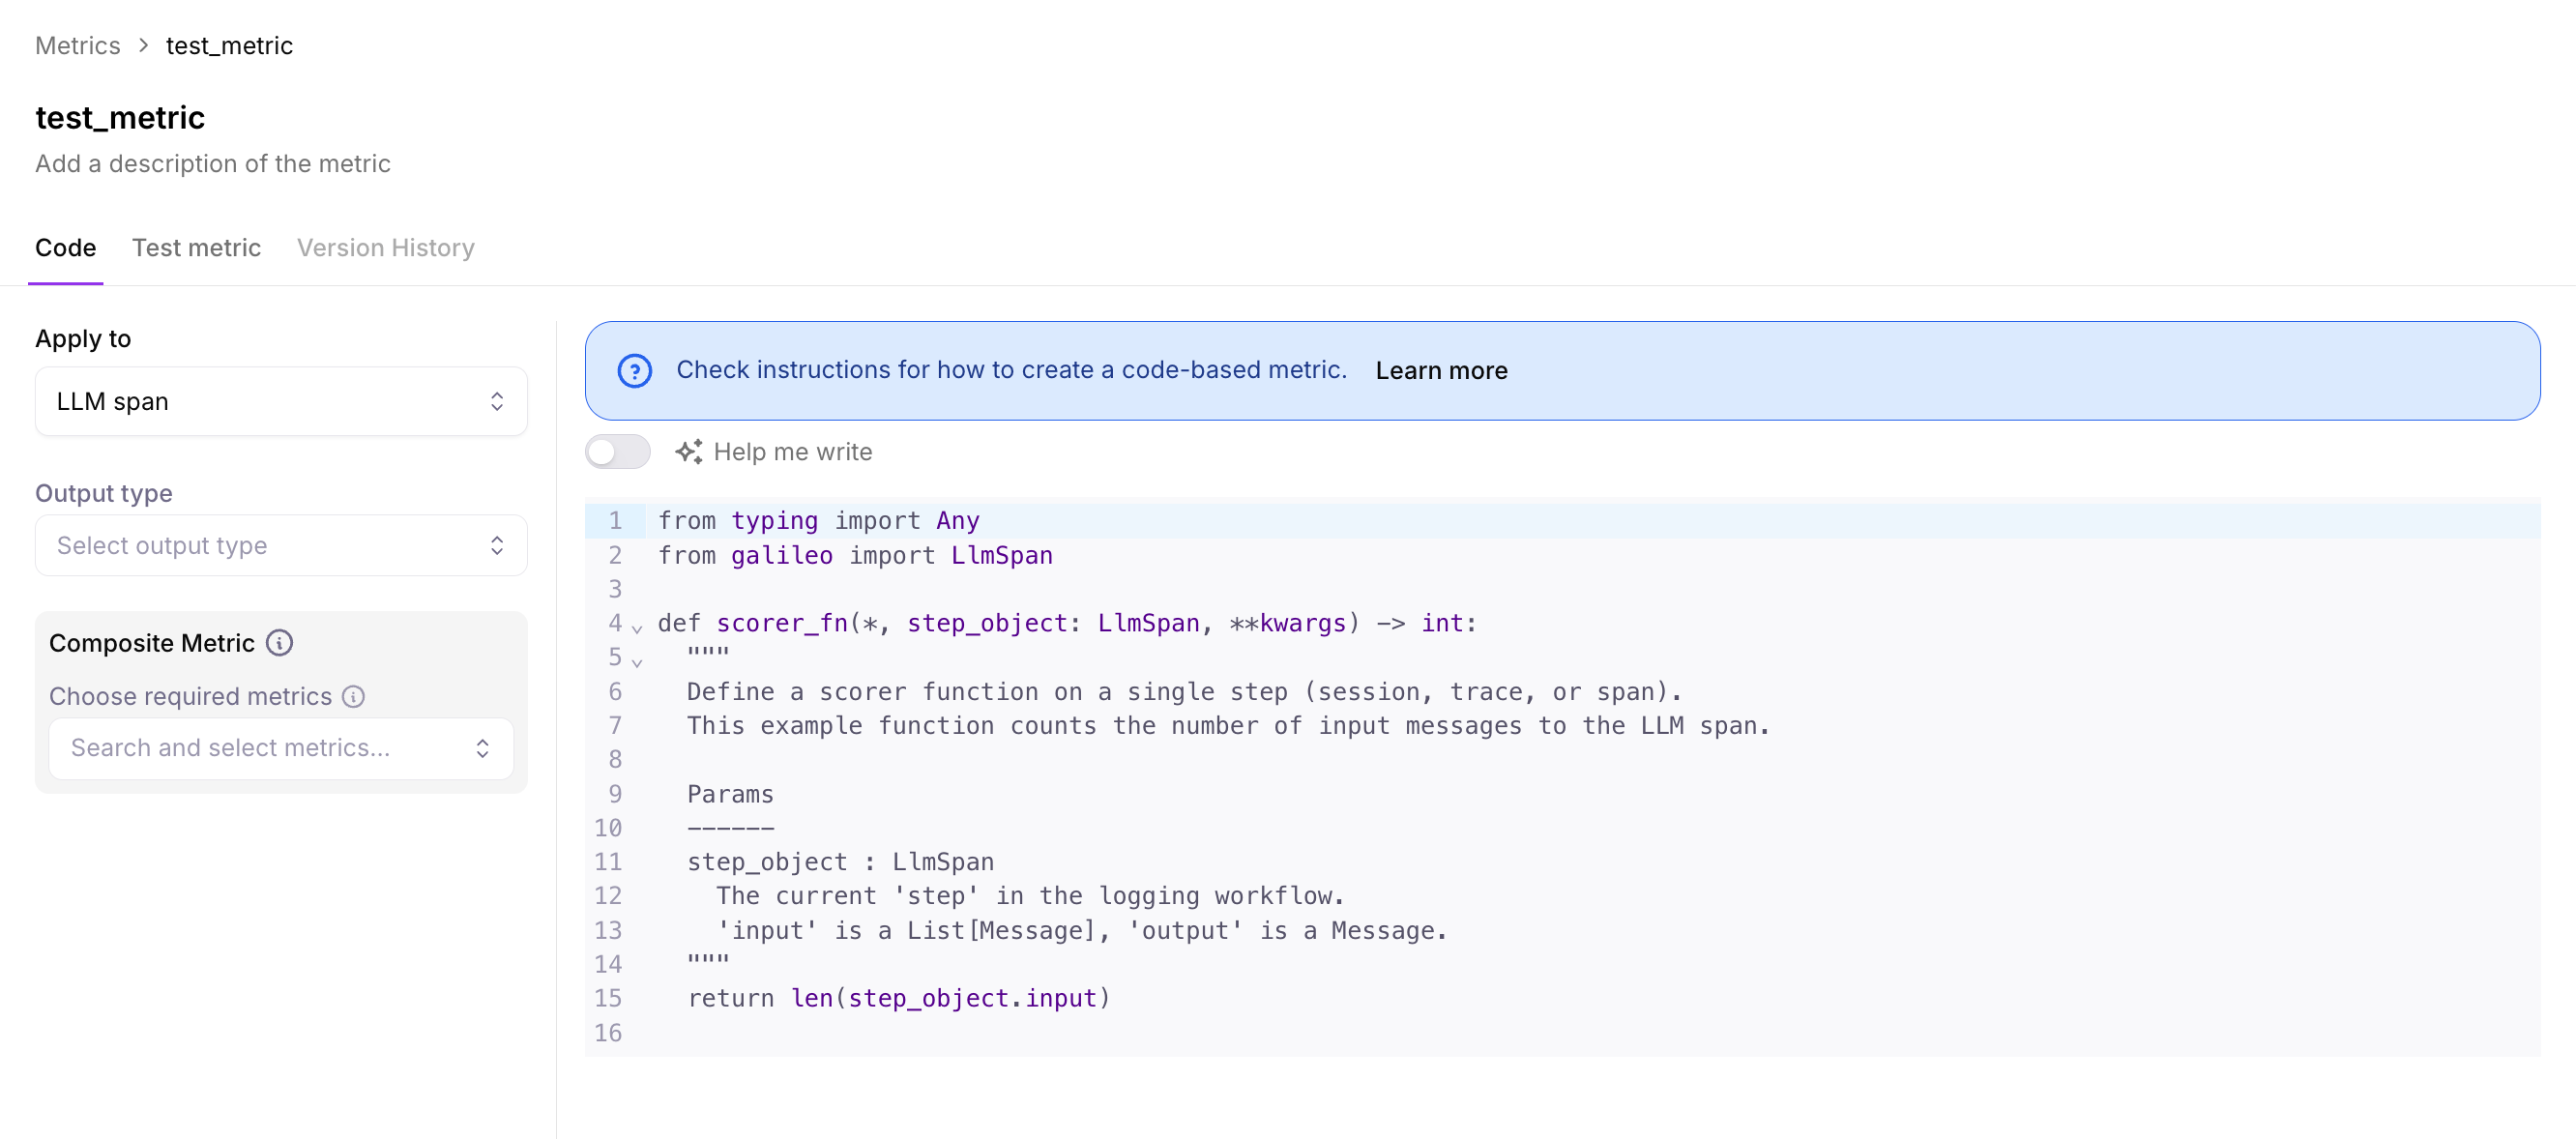Click Add a description of the metric
Viewport: 2576px width, 1139px height.
pos(213,163)
